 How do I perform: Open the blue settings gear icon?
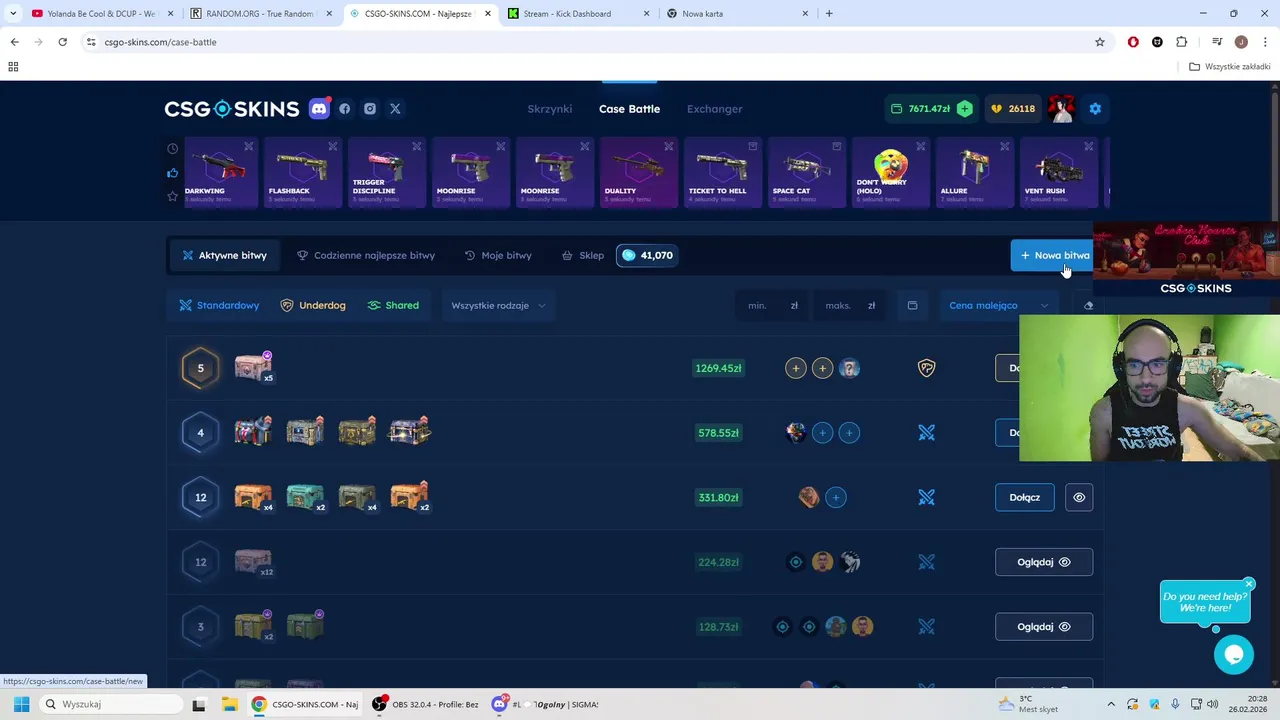[x=1095, y=109]
